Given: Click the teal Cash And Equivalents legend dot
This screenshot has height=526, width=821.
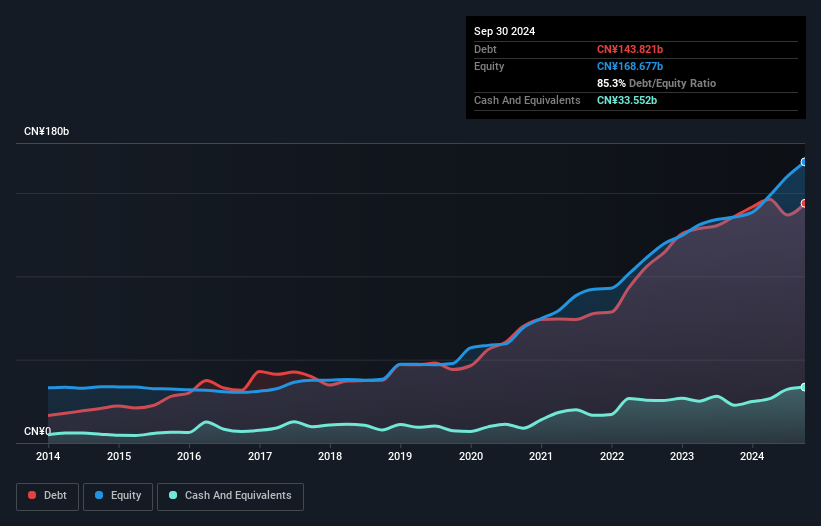Looking at the screenshot, I should [173, 495].
